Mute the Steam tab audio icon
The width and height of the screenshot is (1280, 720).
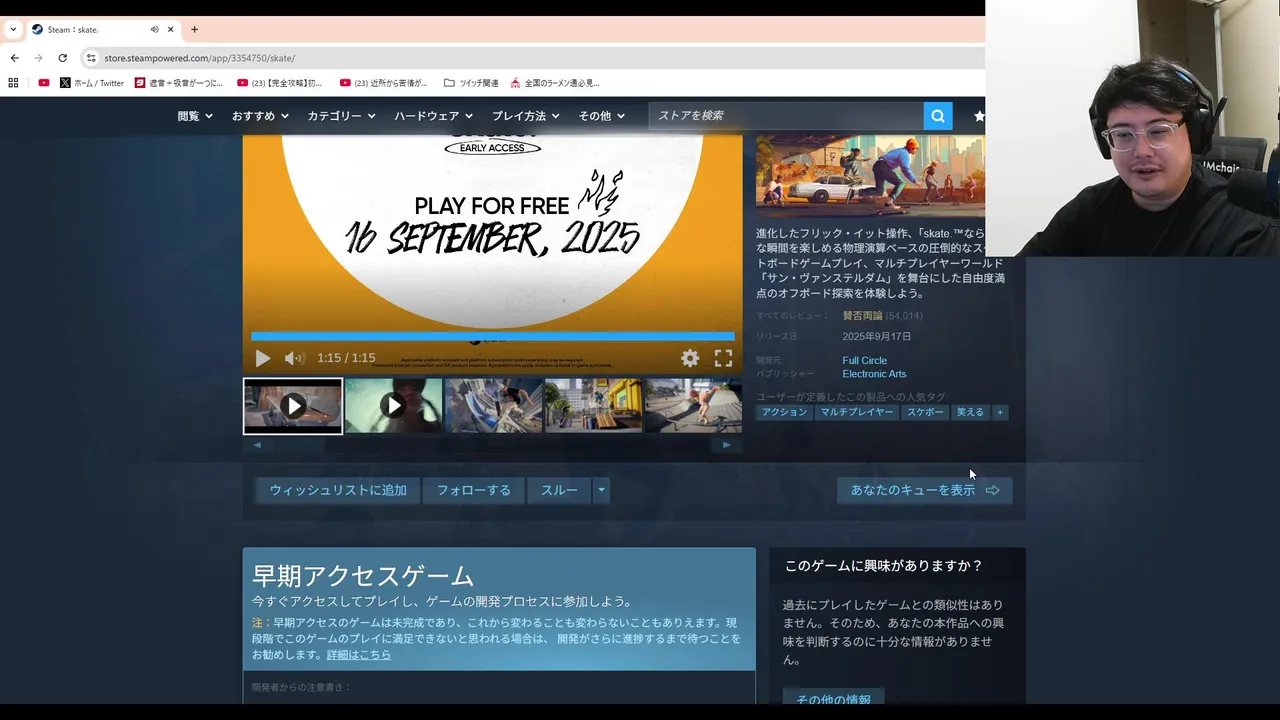point(154,29)
